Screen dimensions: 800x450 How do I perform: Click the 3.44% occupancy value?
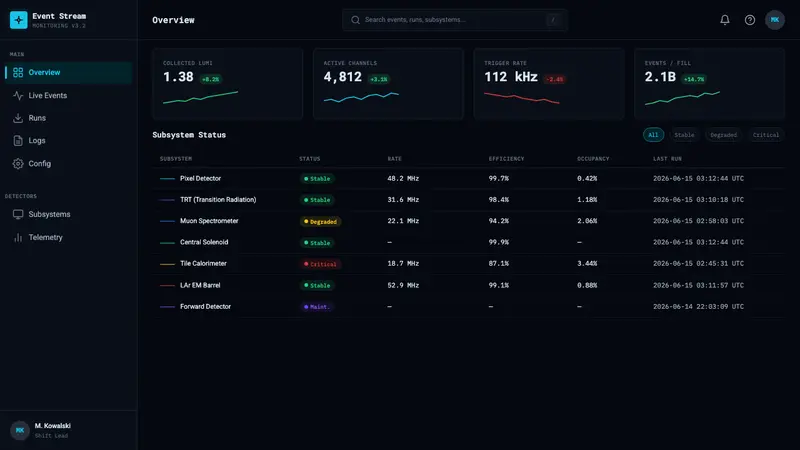[x=587, y=264]
